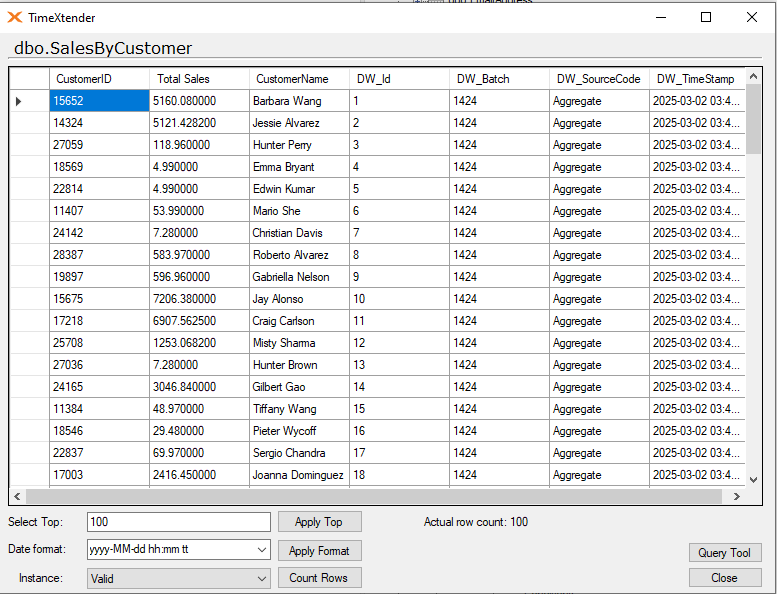777x594 pixels.
Task: Click the DW_Id cell with value 10
Action: pyautogui.click(x=399, y=299)
